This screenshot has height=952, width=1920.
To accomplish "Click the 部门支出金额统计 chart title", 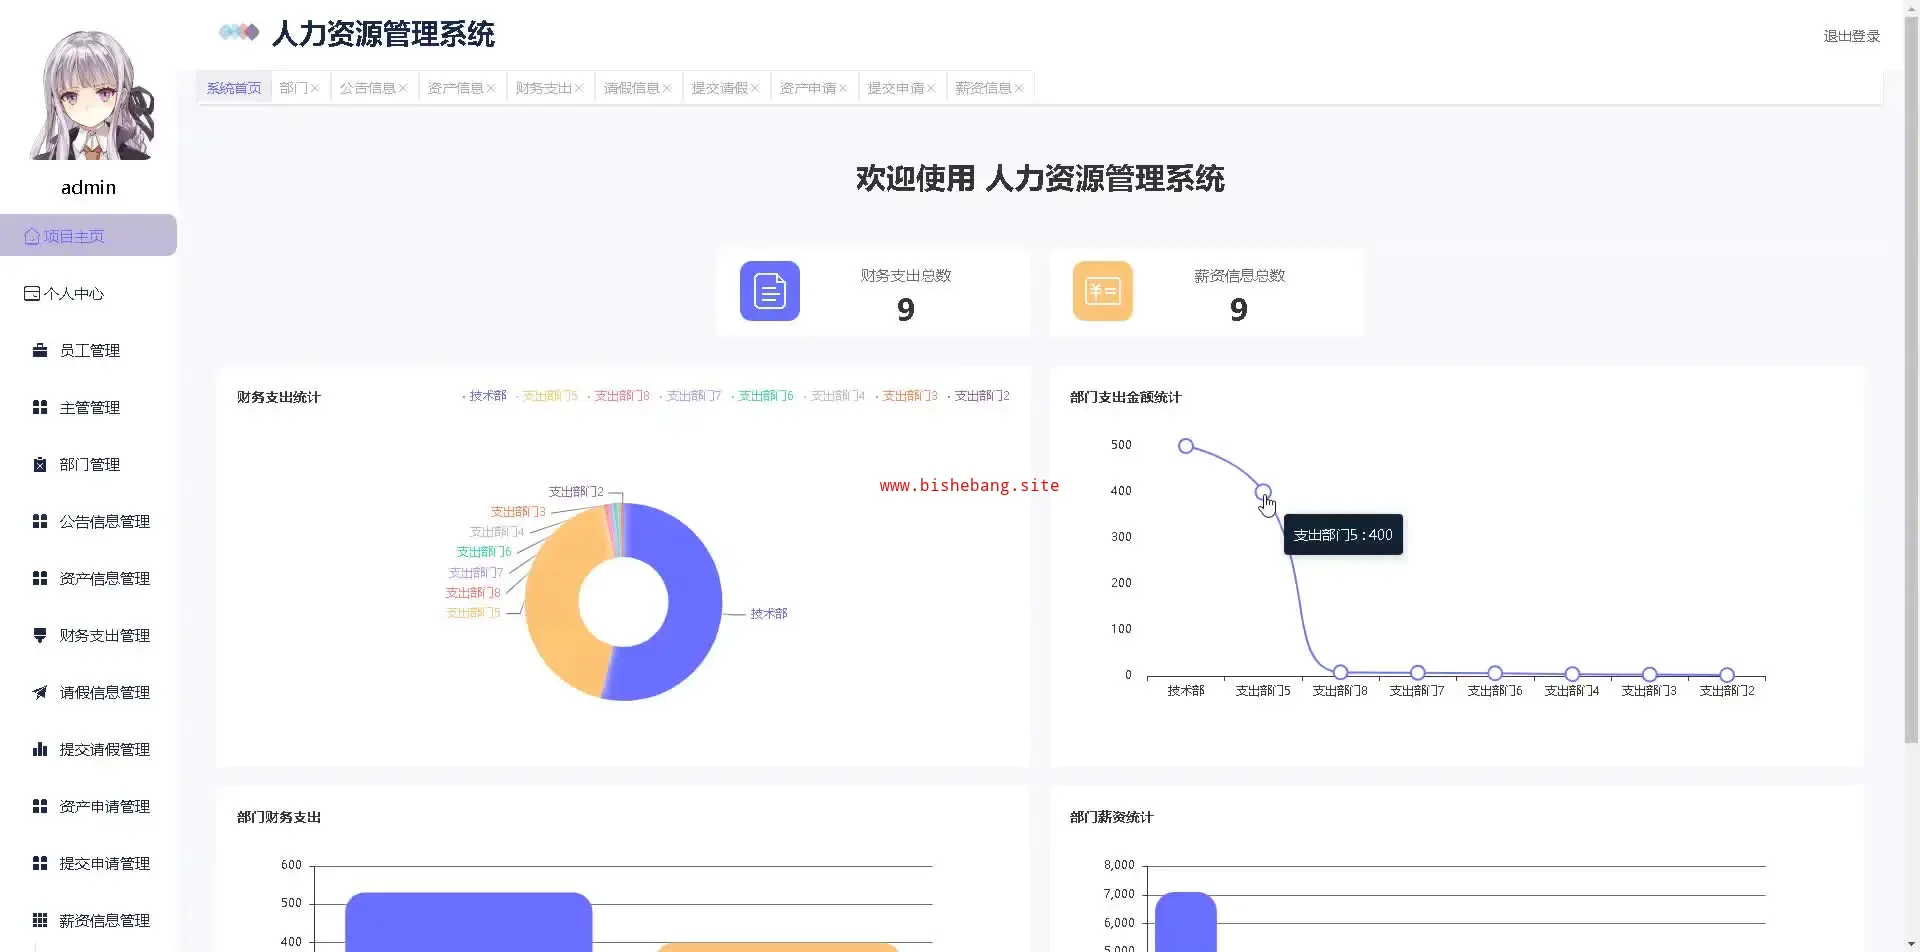I will [1126, 397].
